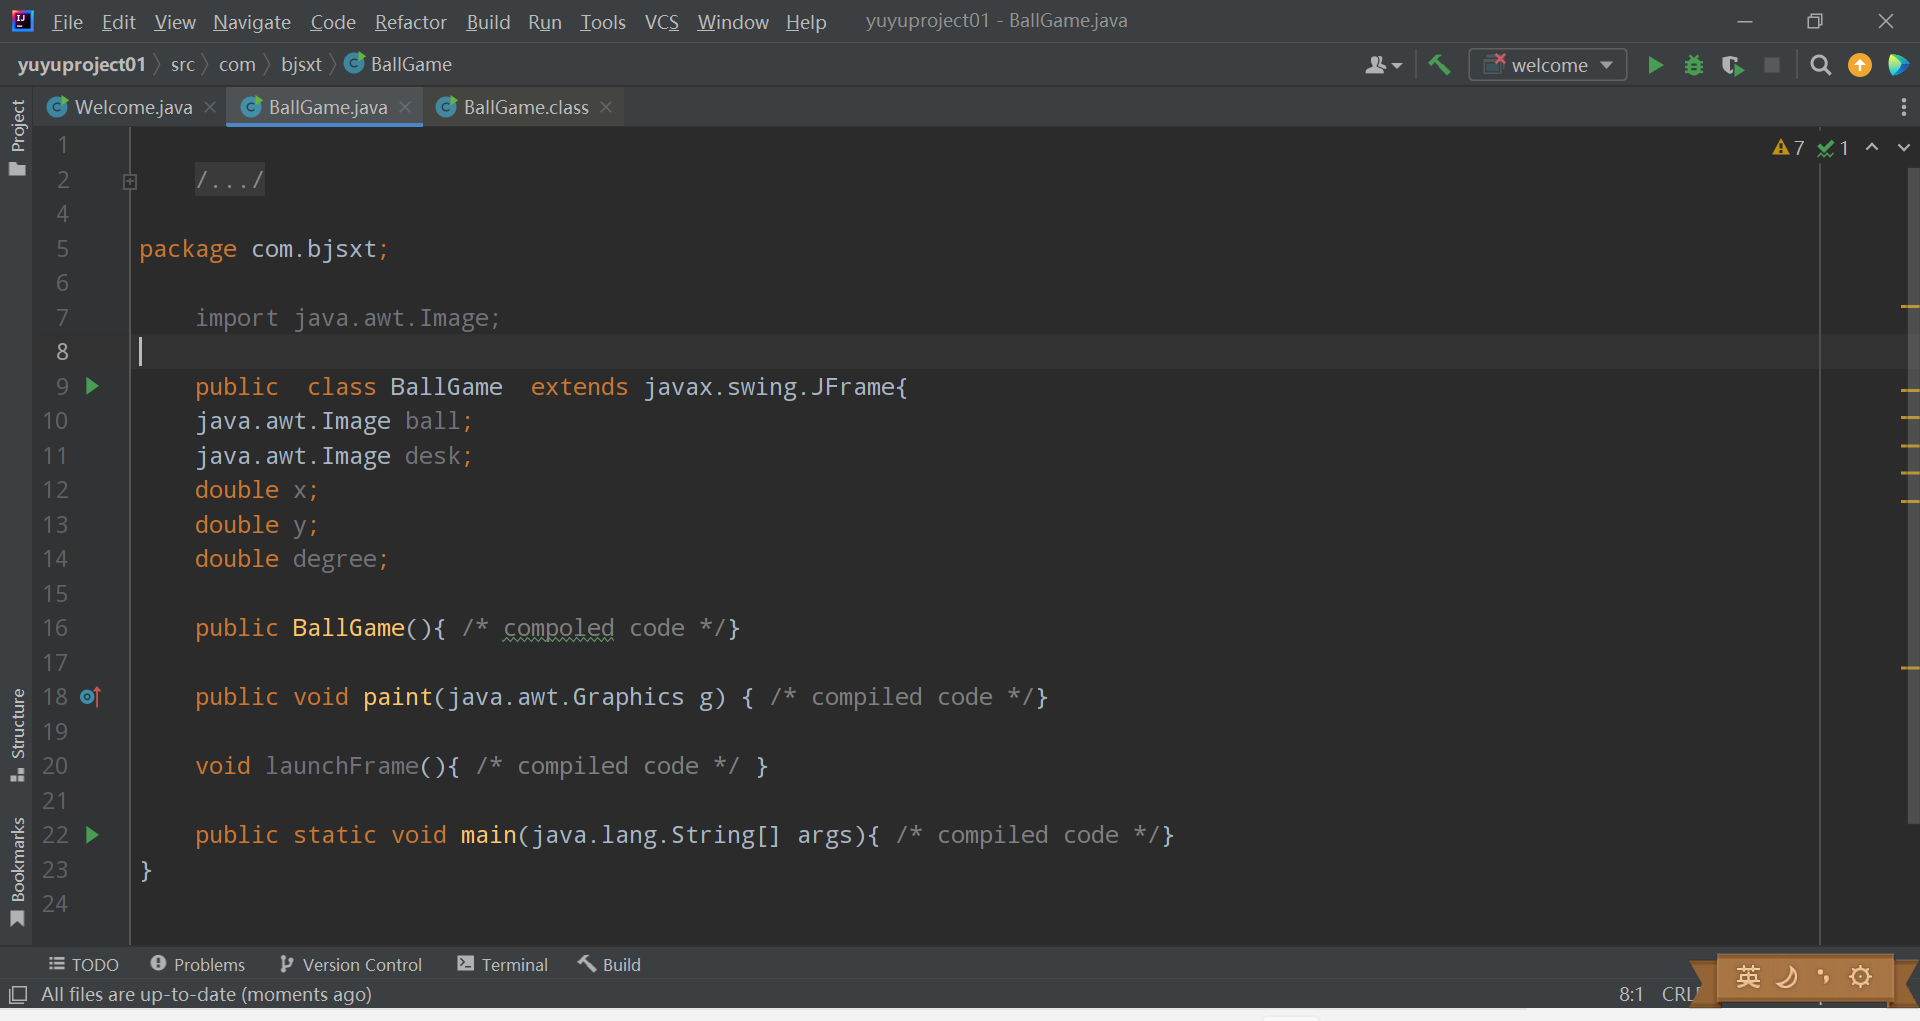Click the yuyuproject01 breadcrumb

tap(81, 64)
